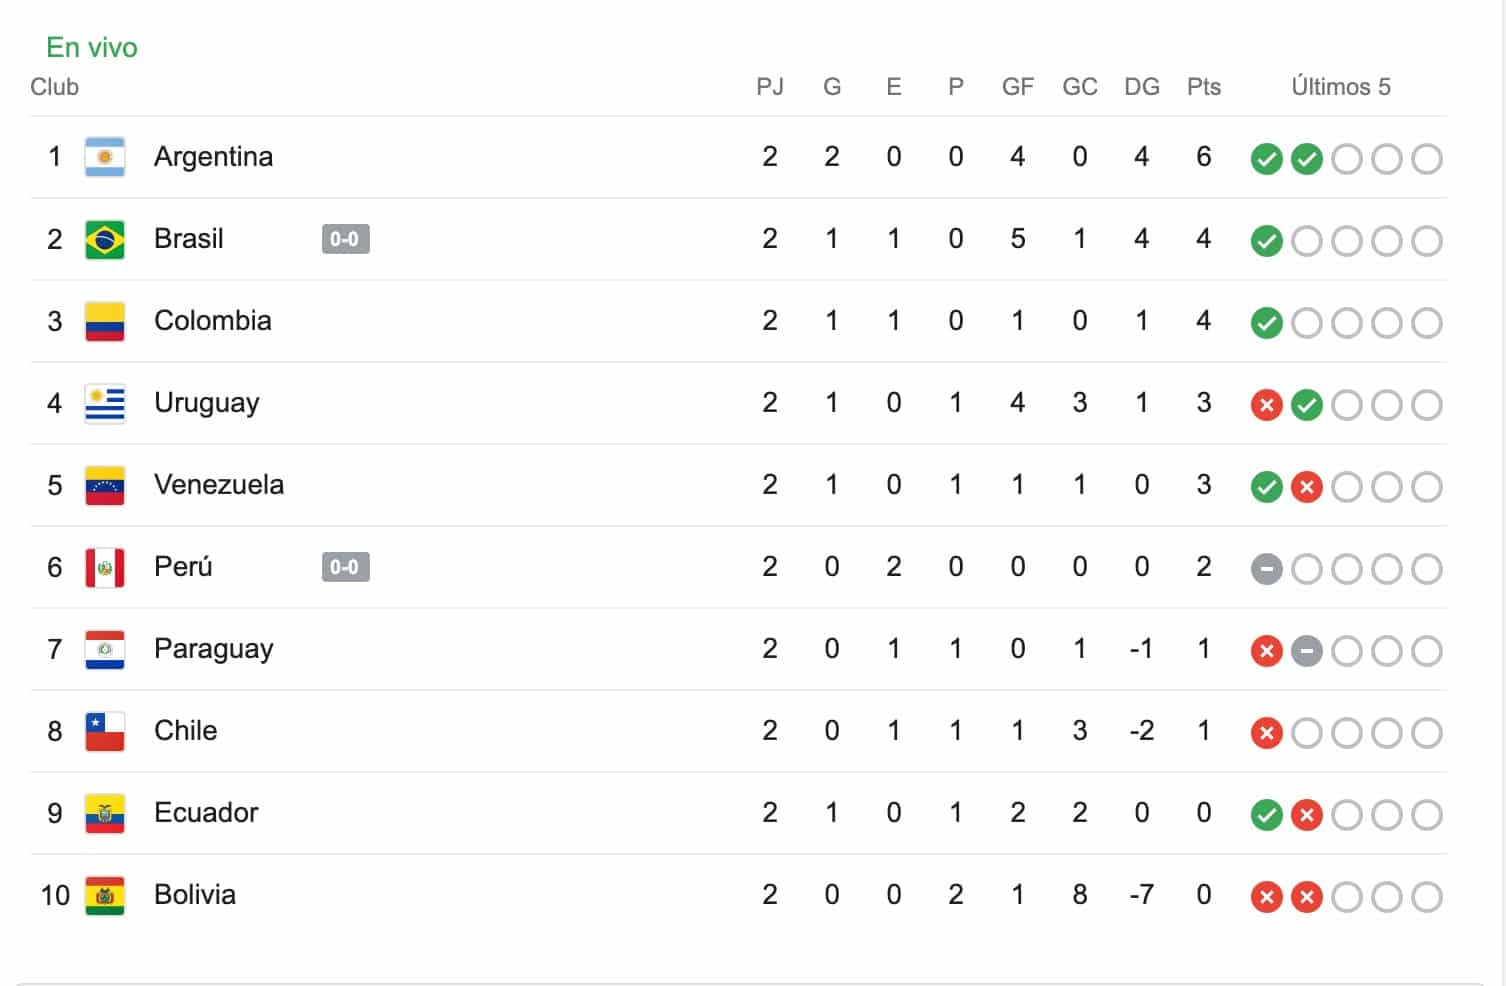Click Perú's live 0-0 score badge
The width and height of the screenshot is (1506, 986).
coord(345,567)
